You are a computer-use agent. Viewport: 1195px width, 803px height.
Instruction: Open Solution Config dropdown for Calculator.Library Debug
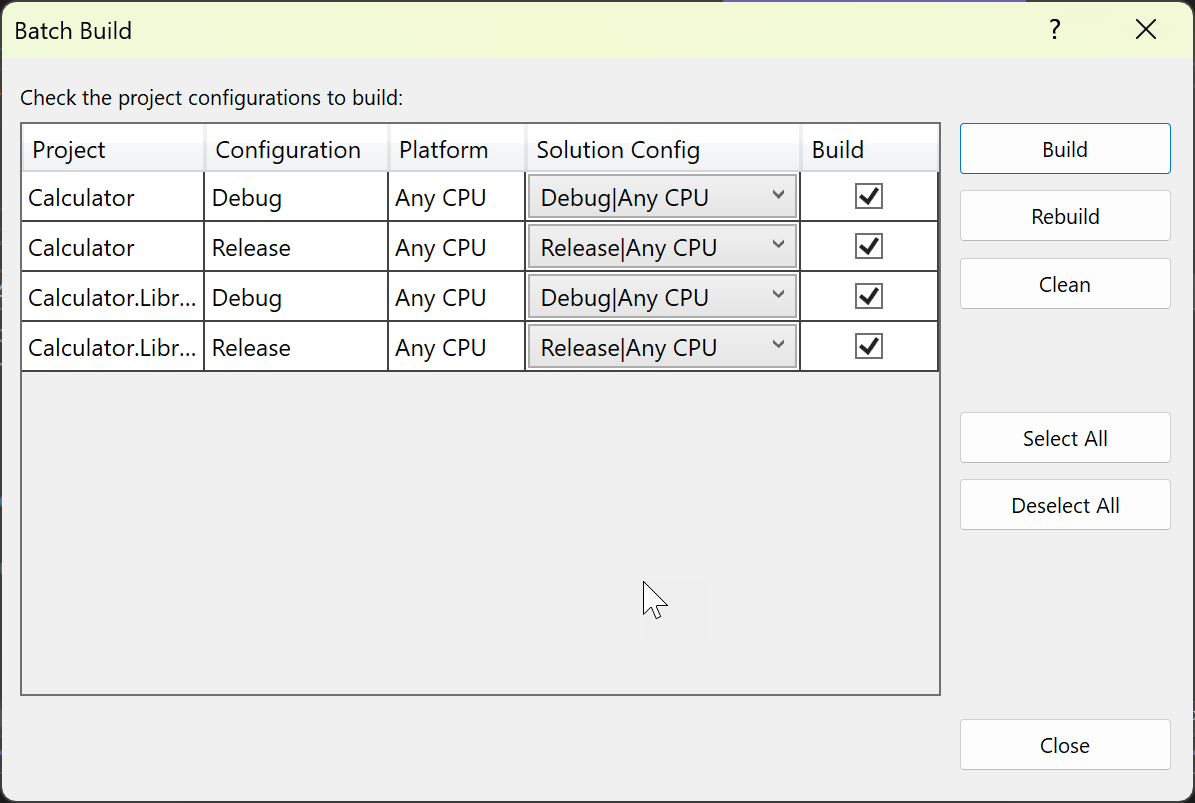point(778,297)
